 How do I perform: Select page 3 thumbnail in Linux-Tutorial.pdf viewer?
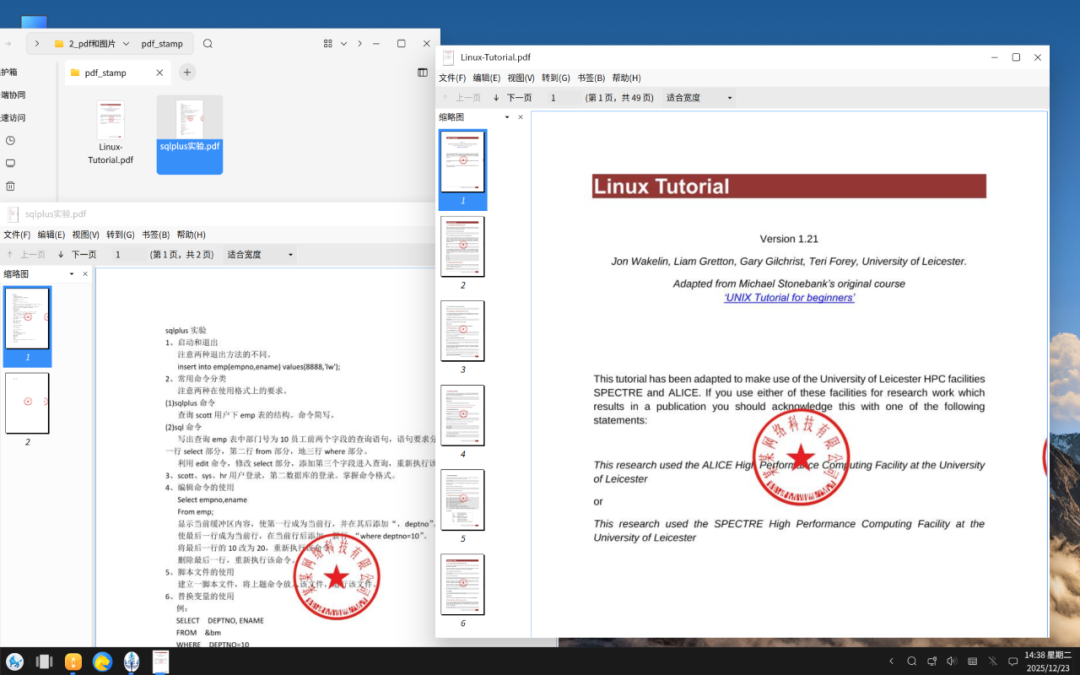pyautogui.click(x=463, y=337)
